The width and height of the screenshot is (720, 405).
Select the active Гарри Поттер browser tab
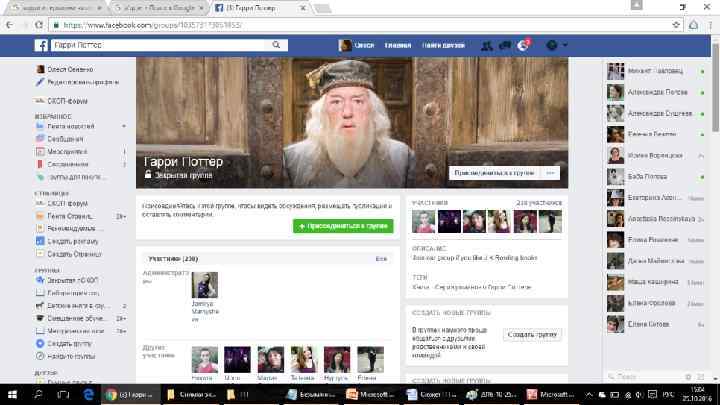pyautogui.click(x=260, y=8)
